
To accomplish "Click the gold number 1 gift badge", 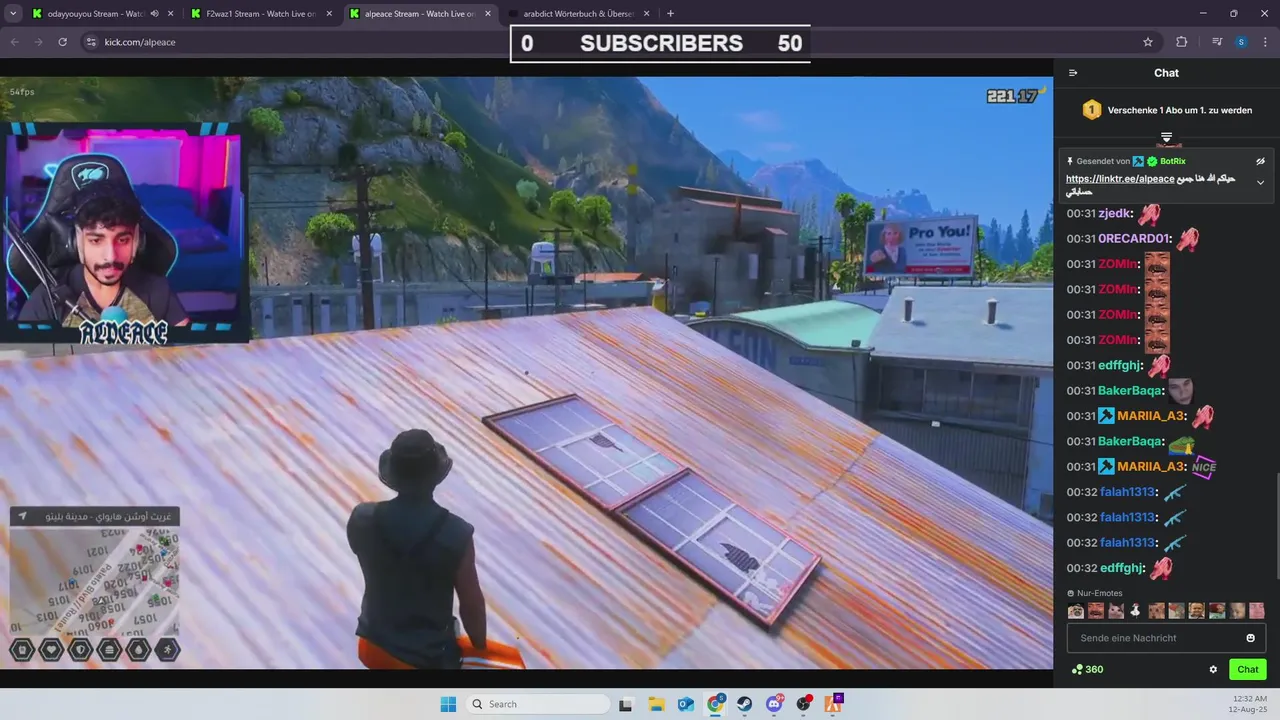I will tap(1092, 110).
